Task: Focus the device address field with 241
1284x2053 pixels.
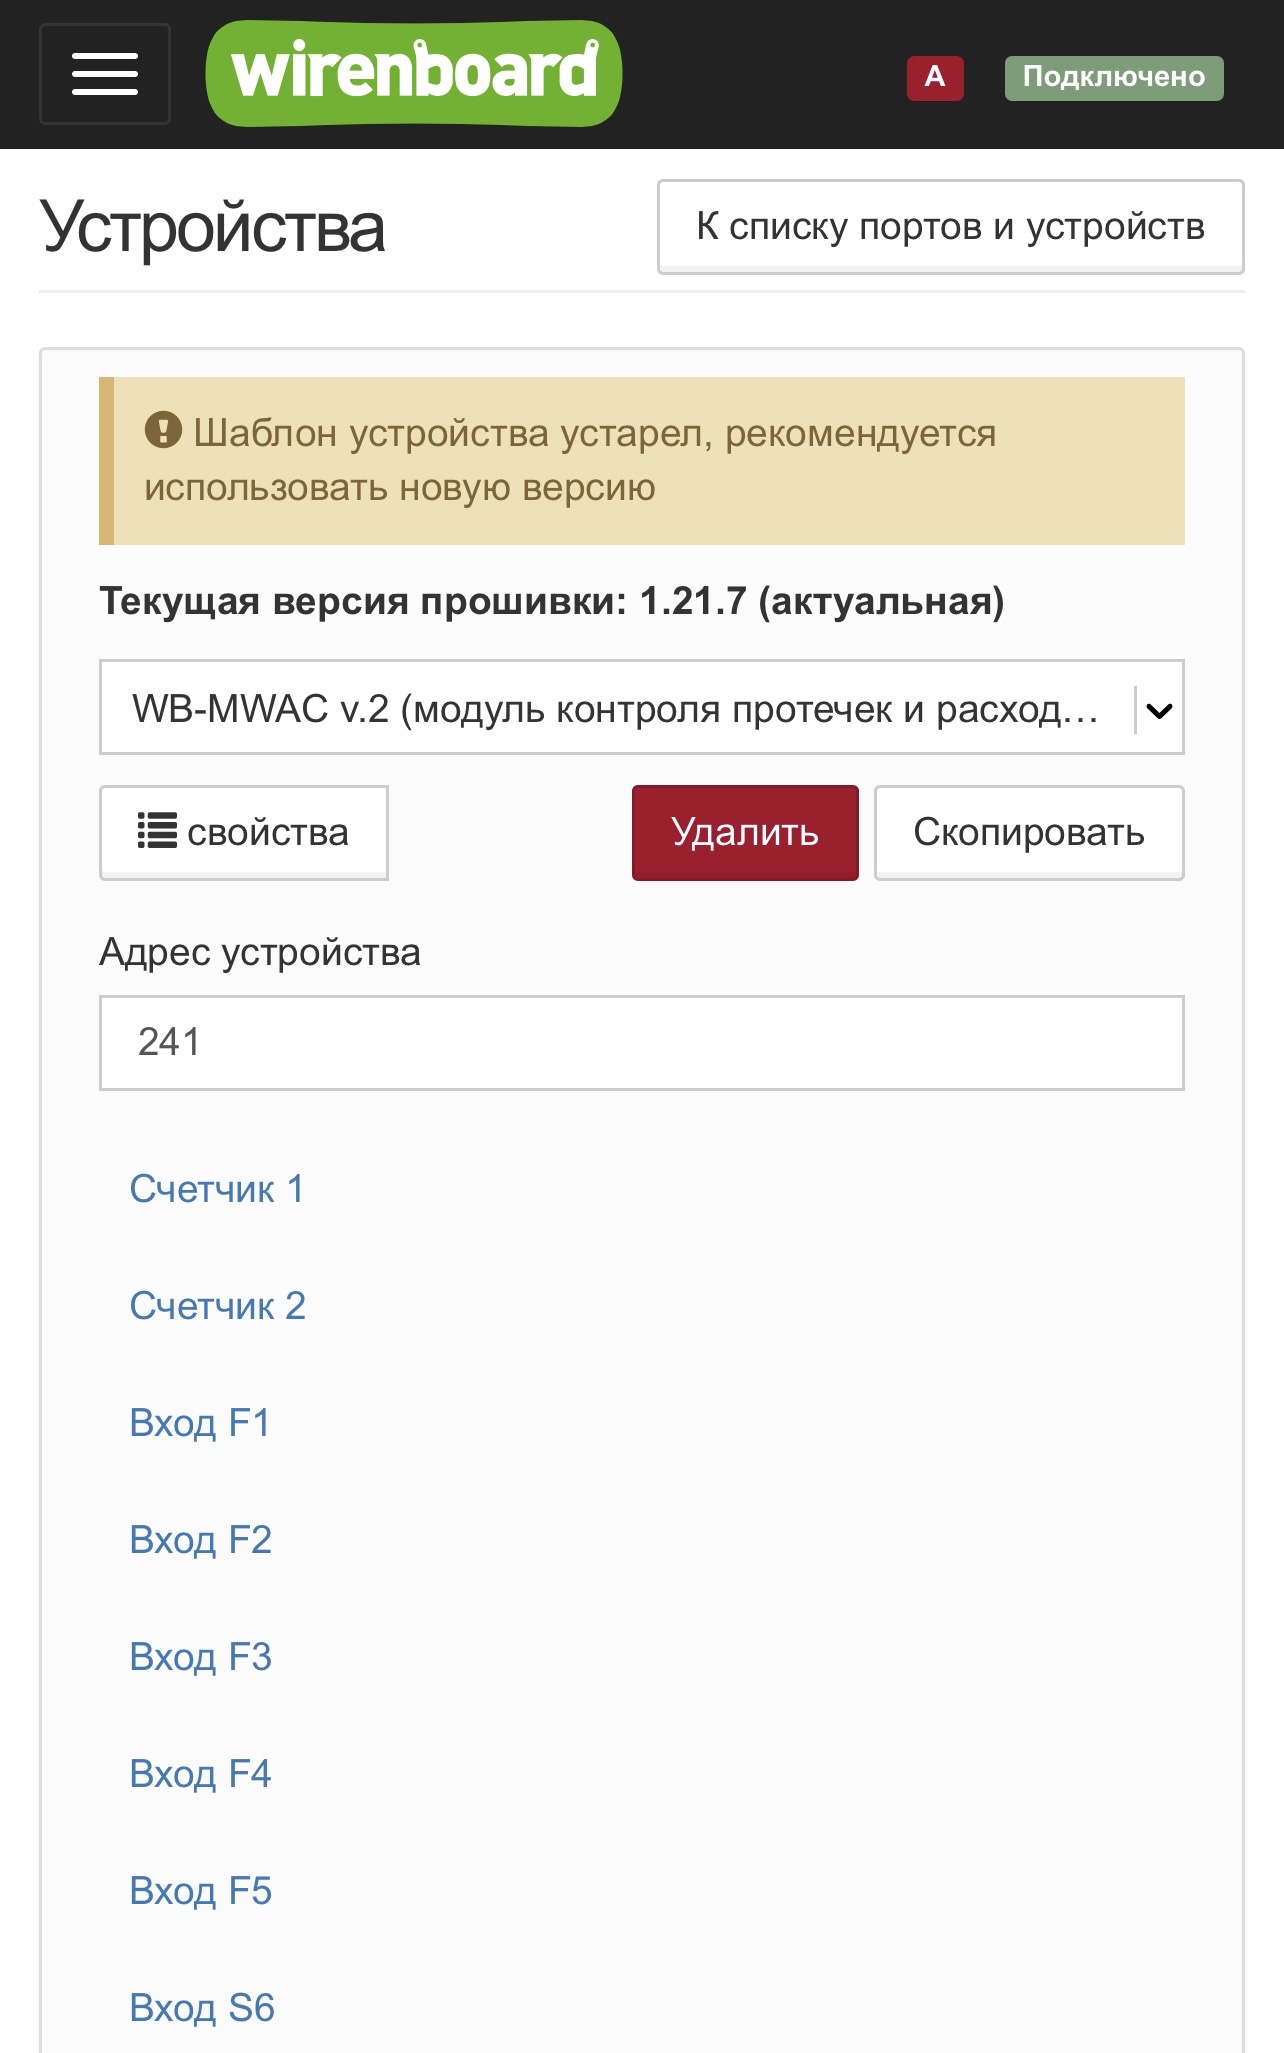Action: pyautogui.click(x=641, y=1042)
